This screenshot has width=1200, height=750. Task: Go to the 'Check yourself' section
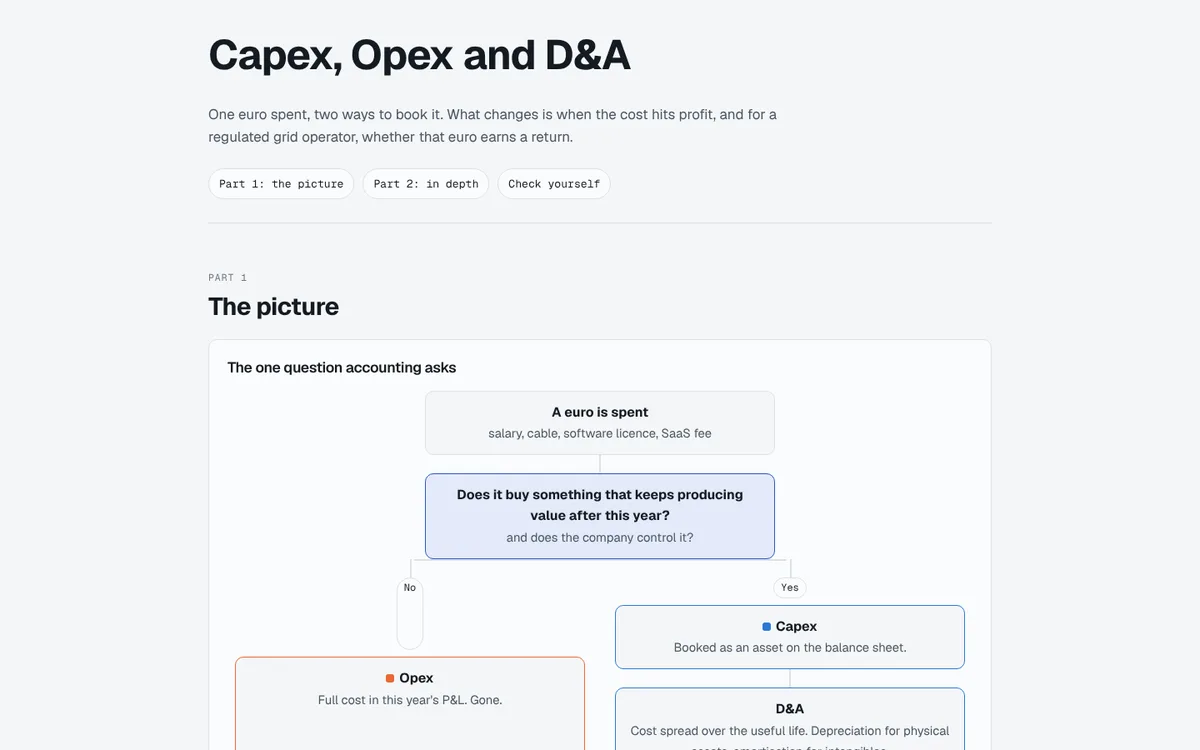554,184
